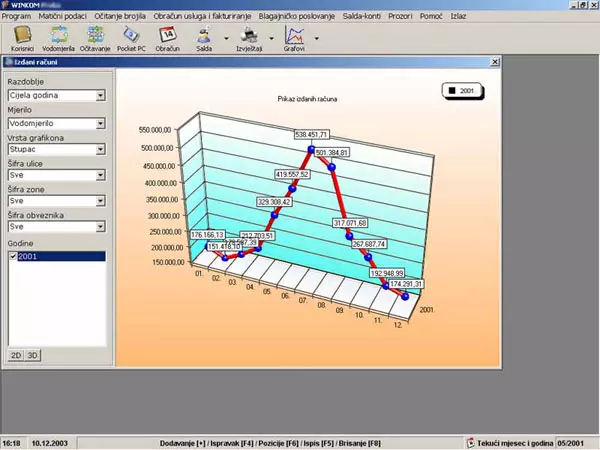Click the 2001 legend color swatch
This screenshot has width=600, height=450.
[451, 91]
